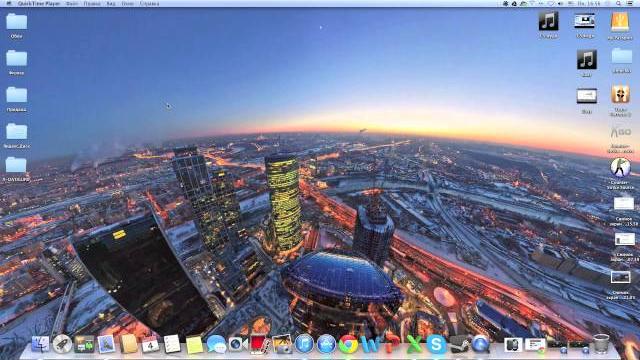Open Spotlight search magnifier in menu bar

click(x=619, y=3)
